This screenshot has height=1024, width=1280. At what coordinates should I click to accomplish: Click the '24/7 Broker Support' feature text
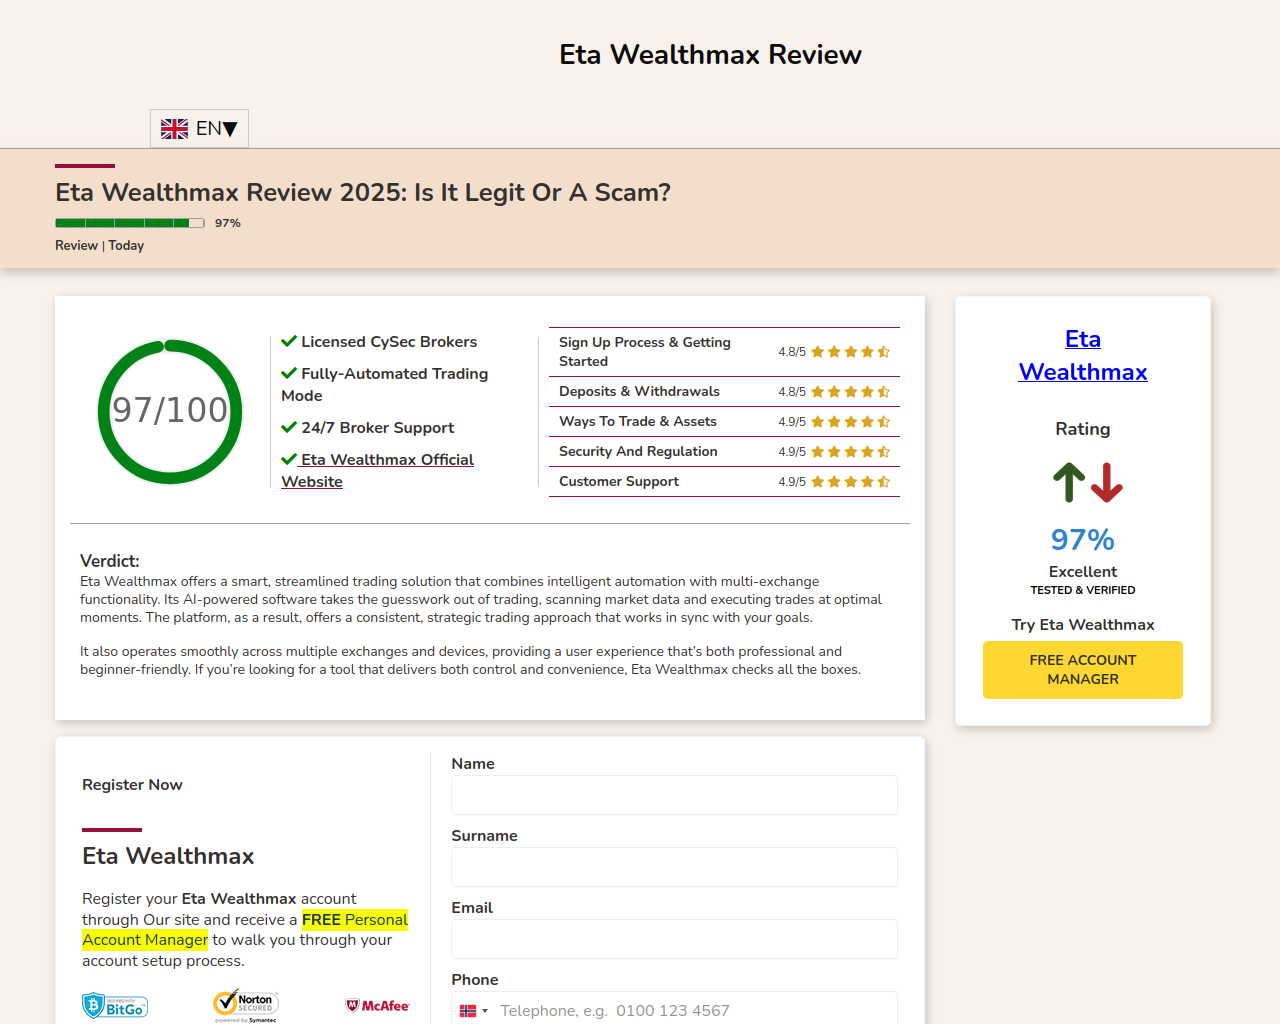[x=378, y=428]
